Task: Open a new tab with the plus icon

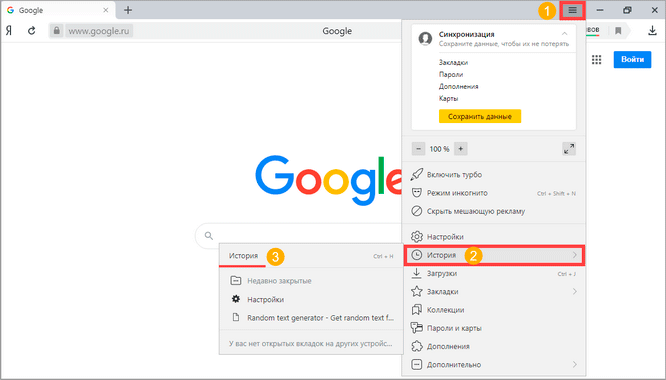Action: click(128, 10)
